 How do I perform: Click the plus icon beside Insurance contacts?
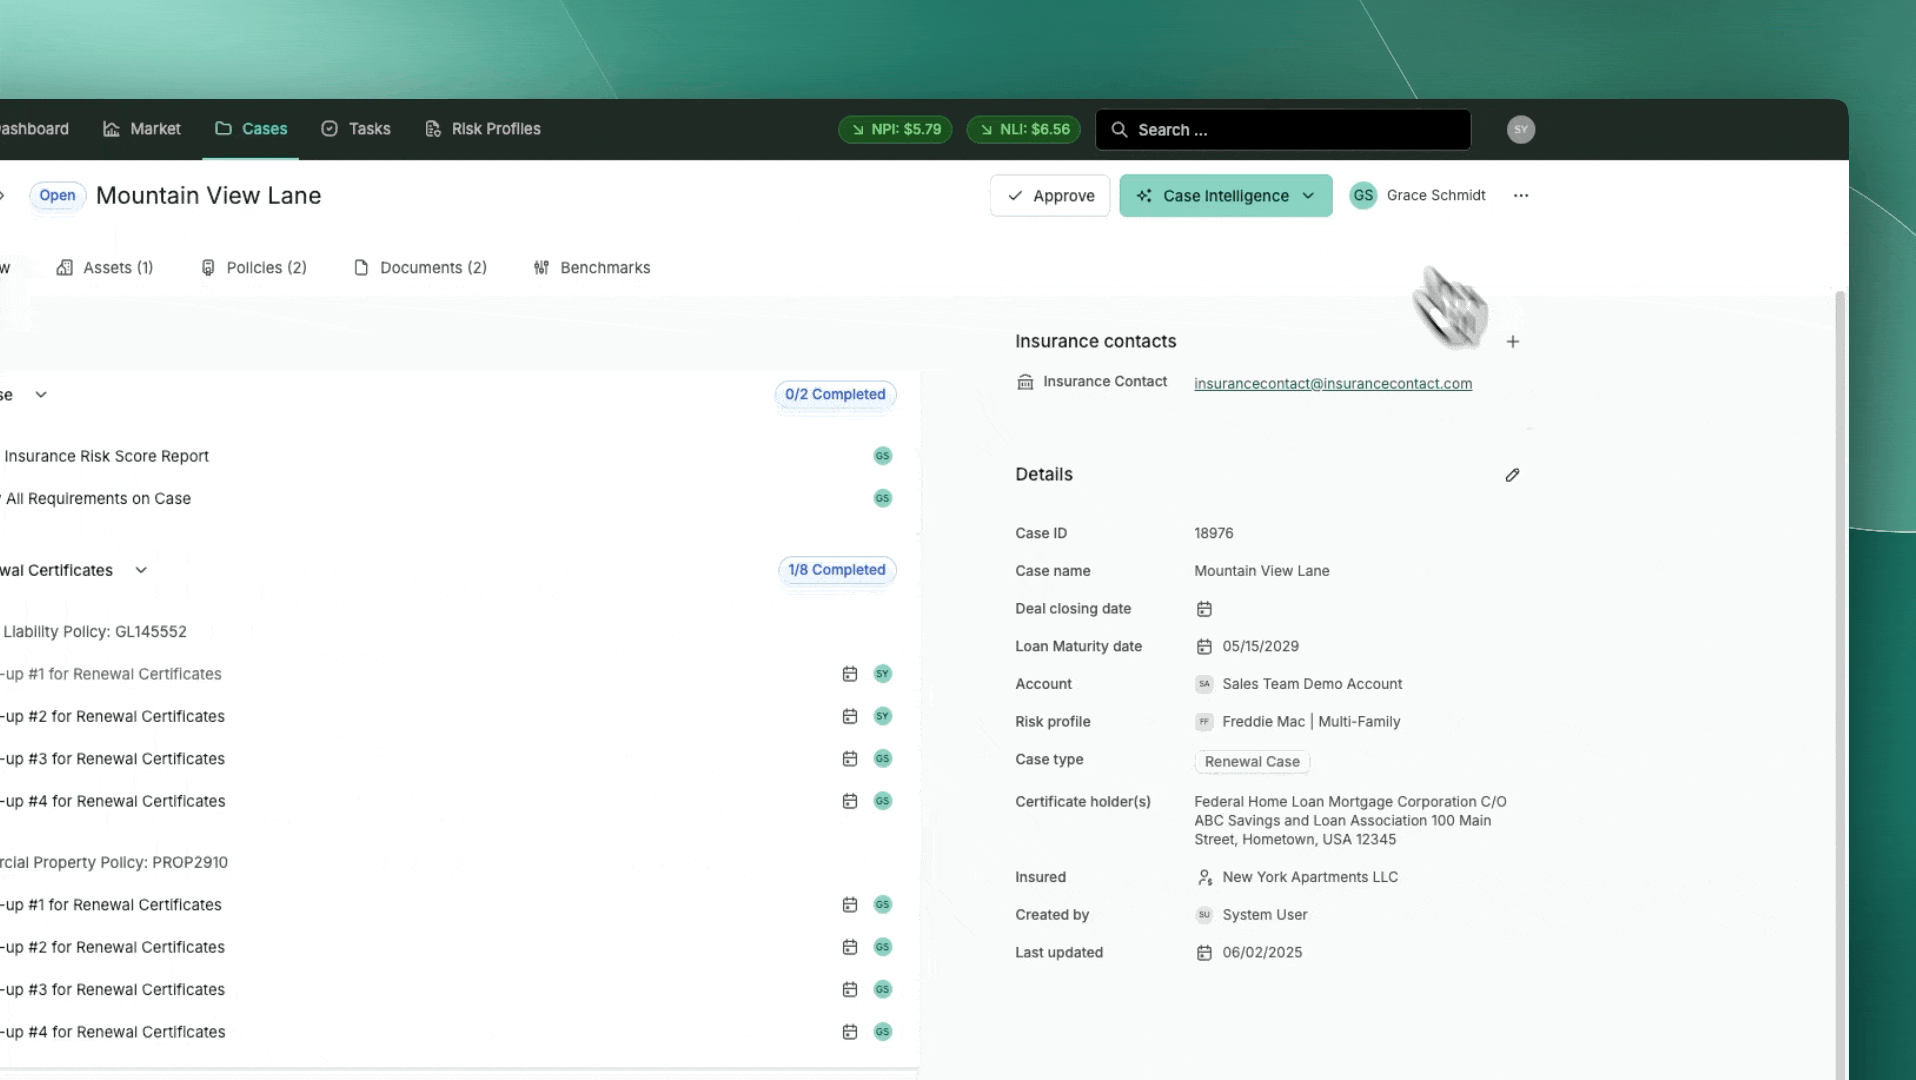pyautogui.click(x=1512, y=342)
